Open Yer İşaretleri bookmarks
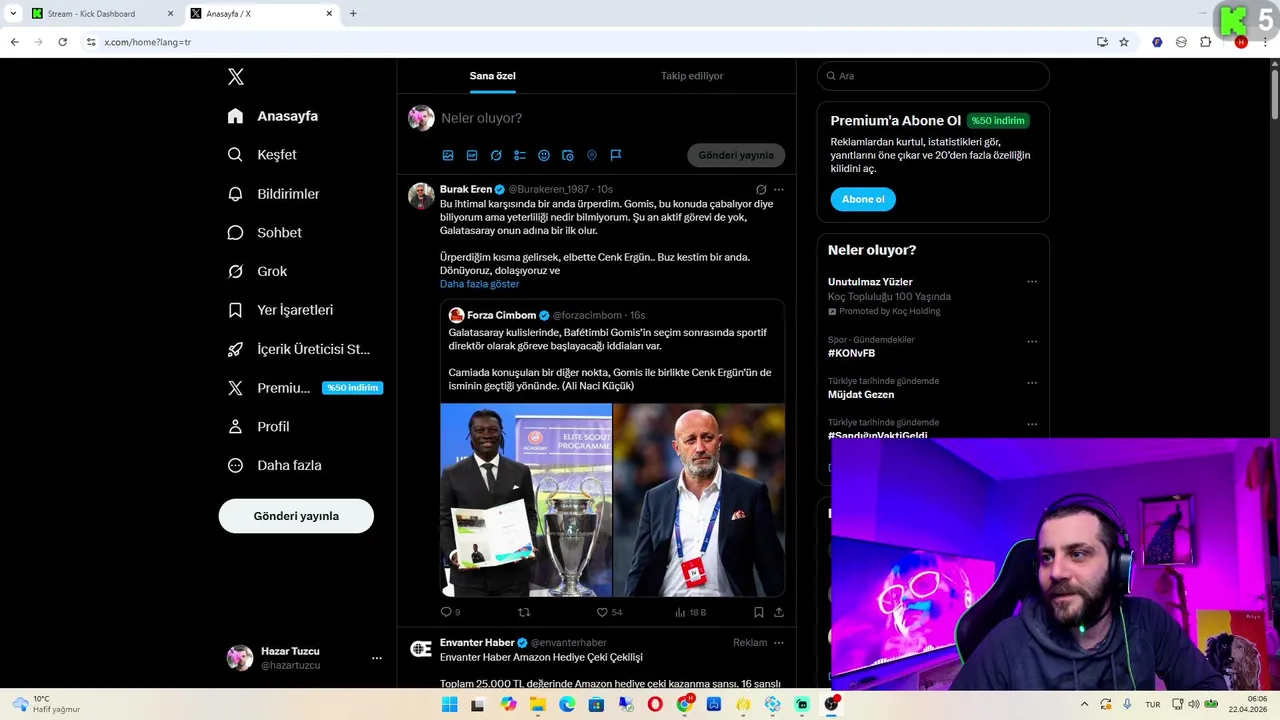Image resolution: width=1280 pixels, height=720 pixels. pos(280,310)
